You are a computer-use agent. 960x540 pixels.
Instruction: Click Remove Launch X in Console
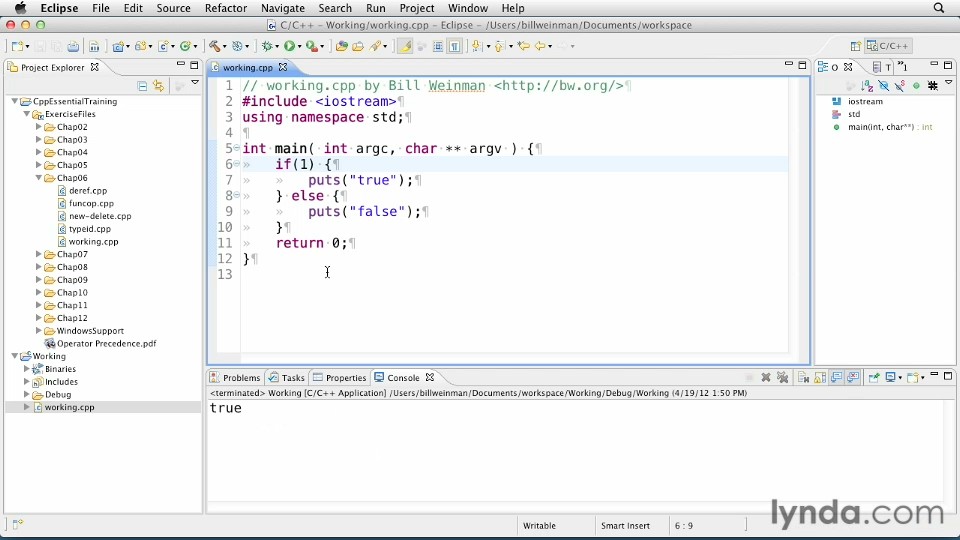pyautogui.click(x=765, y=377)
